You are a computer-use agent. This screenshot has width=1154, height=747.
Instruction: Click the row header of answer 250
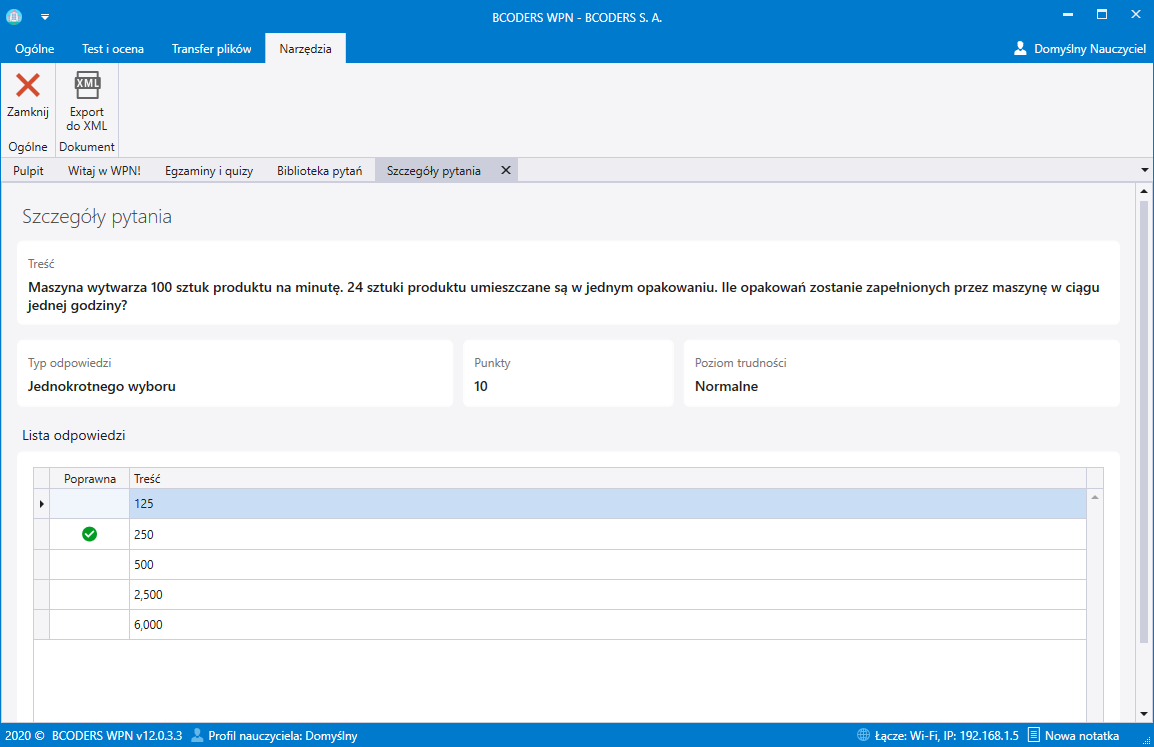[x=41, y=534]
